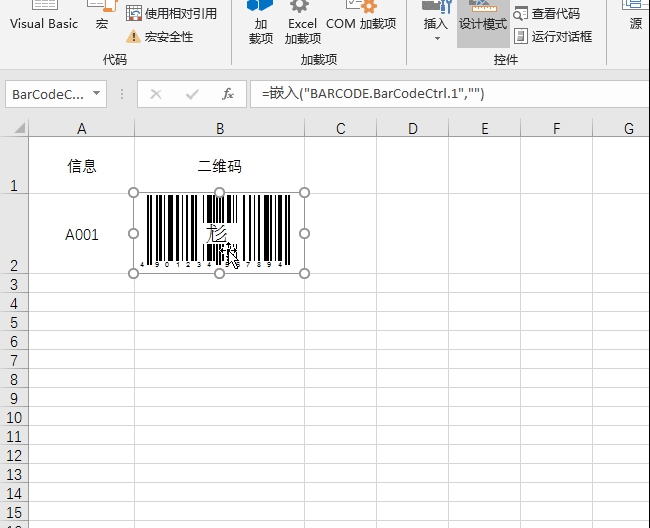Toggle 使用相对引用 relative references
This screenshot has height=528, width=650.
coord(171,13)
